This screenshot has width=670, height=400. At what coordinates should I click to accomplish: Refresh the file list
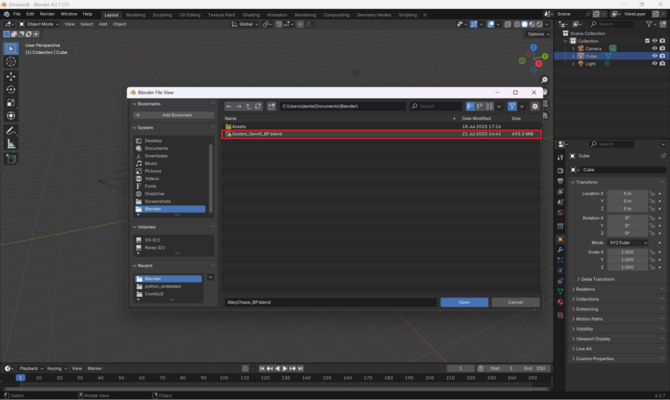(258, 106)
